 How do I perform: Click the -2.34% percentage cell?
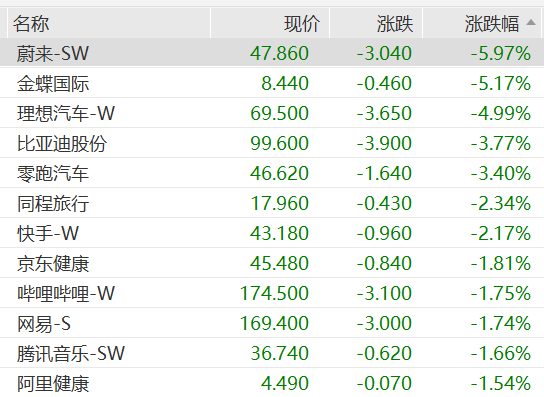coord(501,203)
